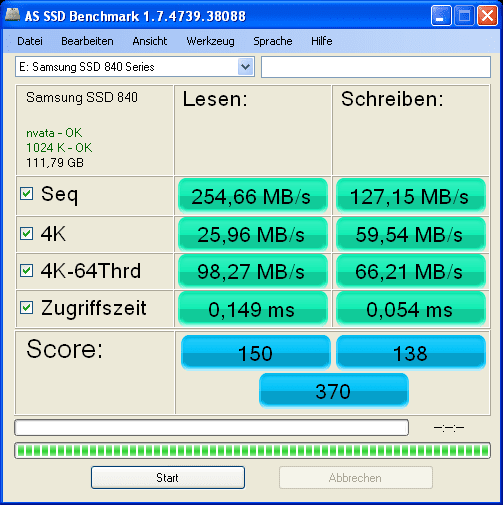Uncheck the Seq test checkbox
Screen dimensions: 503x505
tap(26, 194)
